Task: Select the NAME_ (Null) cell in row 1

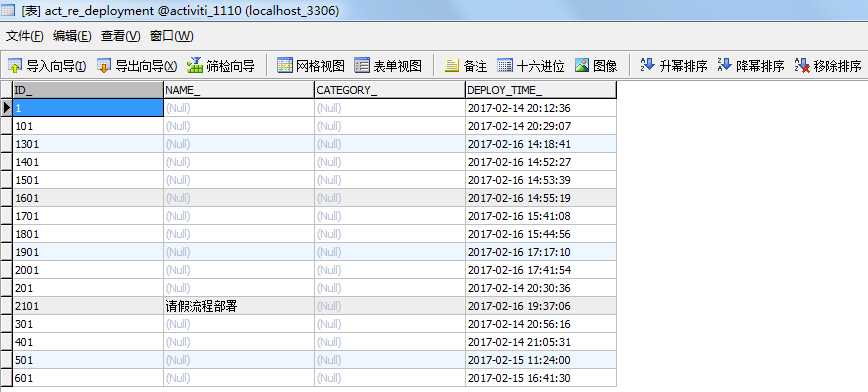Action: pos(239,108)
